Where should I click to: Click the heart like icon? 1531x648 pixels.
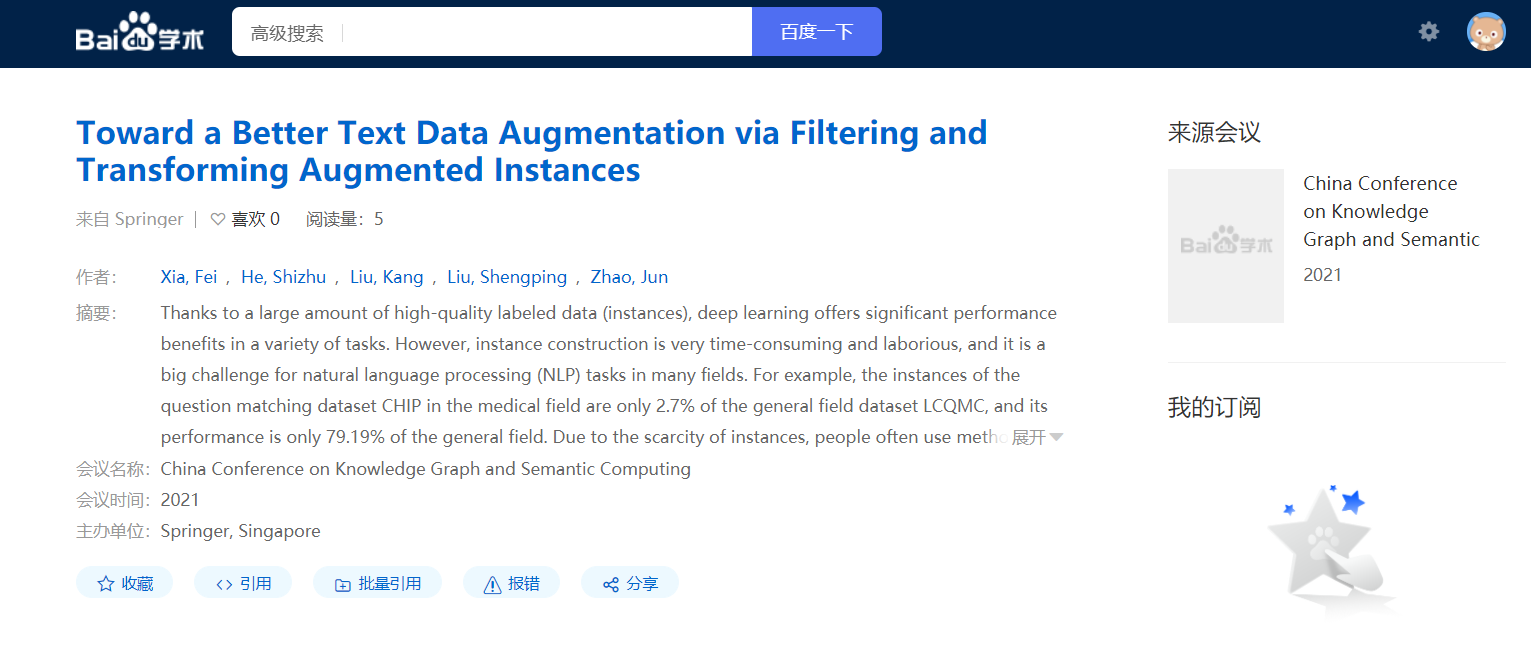click(218, 219)
